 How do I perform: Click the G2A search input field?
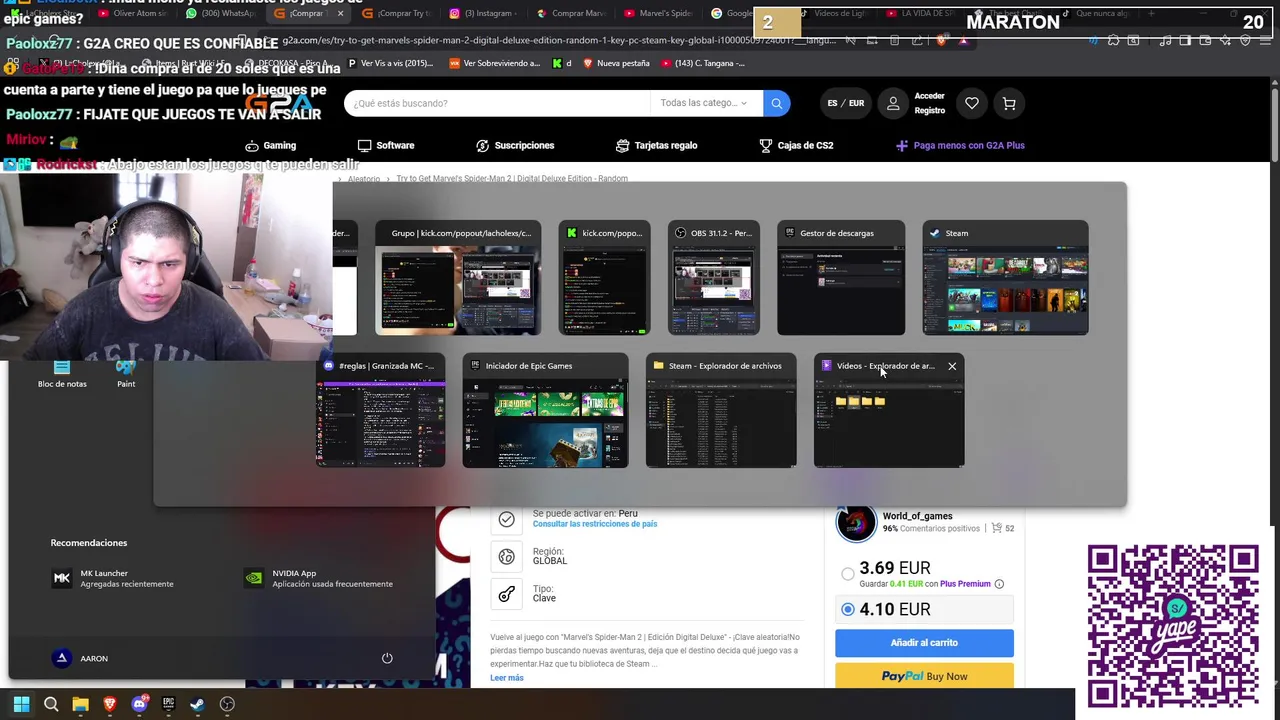point(497,103)
